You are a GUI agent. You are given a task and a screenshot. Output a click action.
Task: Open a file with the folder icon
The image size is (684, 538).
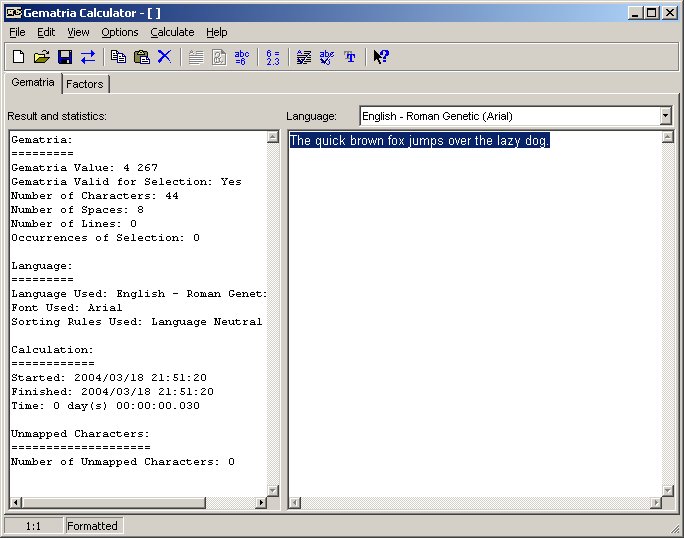[x=41, y=57]
